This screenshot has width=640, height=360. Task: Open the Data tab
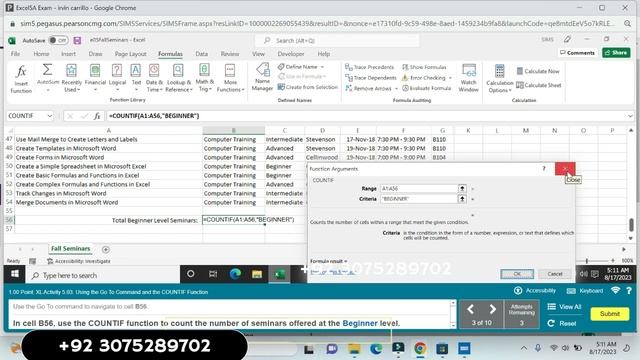(x=202, y=54)
